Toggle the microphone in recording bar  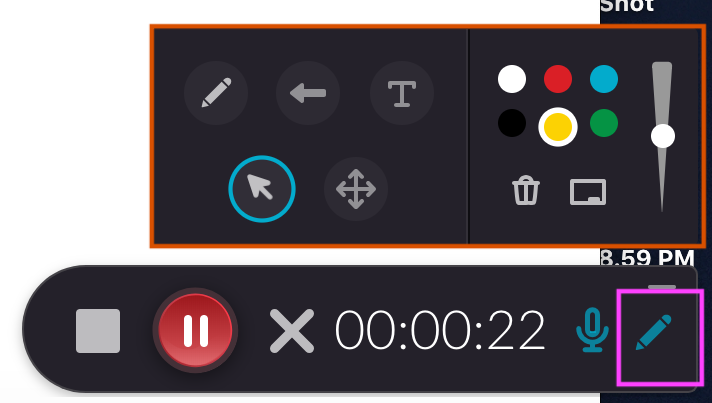[592, 330]
